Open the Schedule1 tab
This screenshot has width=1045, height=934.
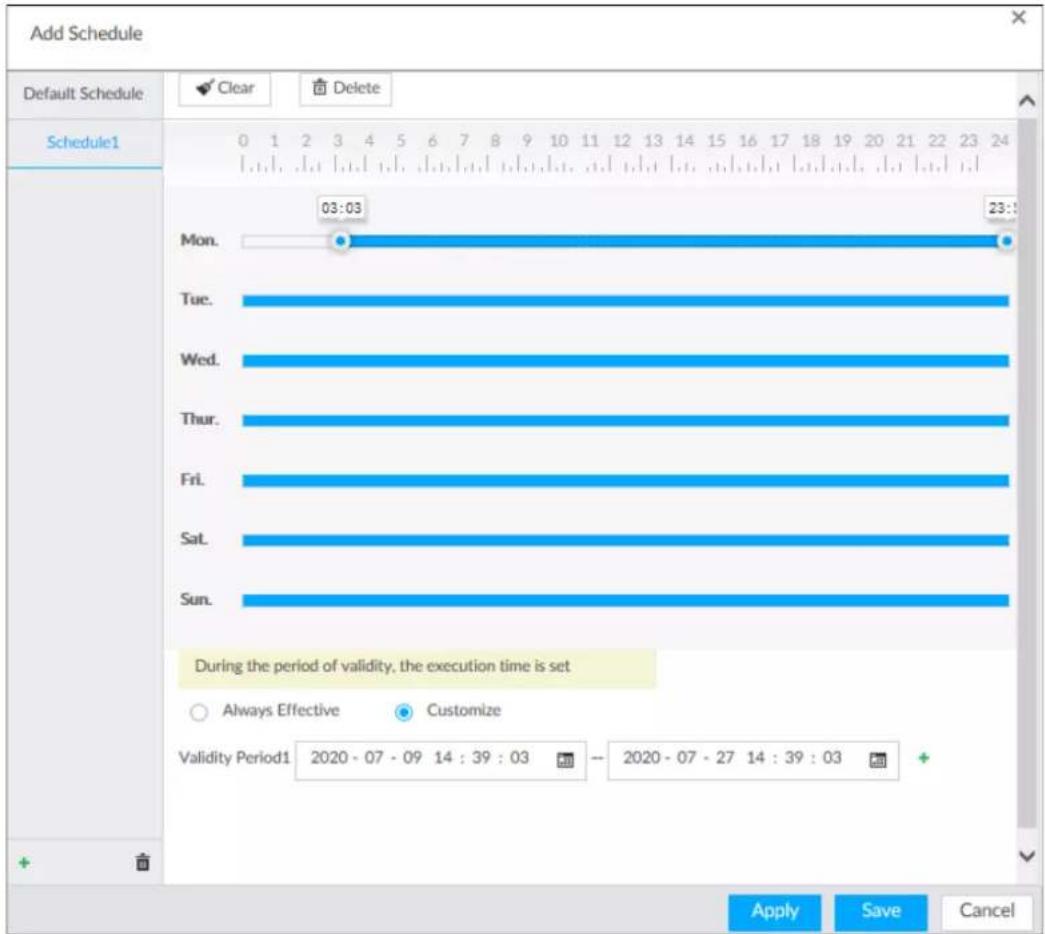pyautogui.click(x=83, y=143)
